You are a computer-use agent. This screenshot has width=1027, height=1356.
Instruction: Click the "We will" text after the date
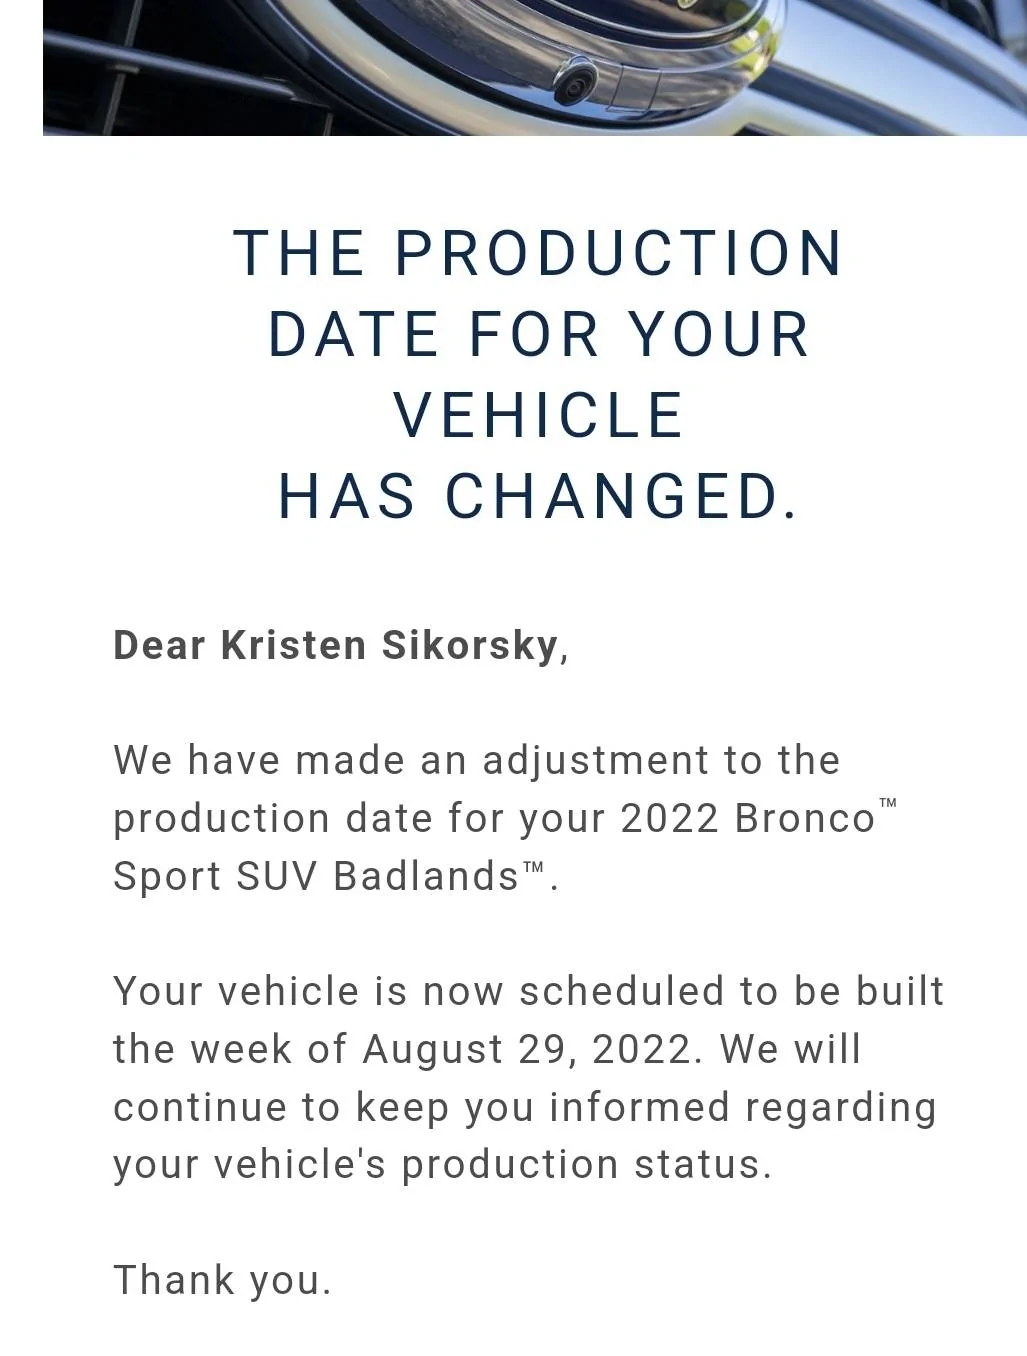coord(790,1049)
